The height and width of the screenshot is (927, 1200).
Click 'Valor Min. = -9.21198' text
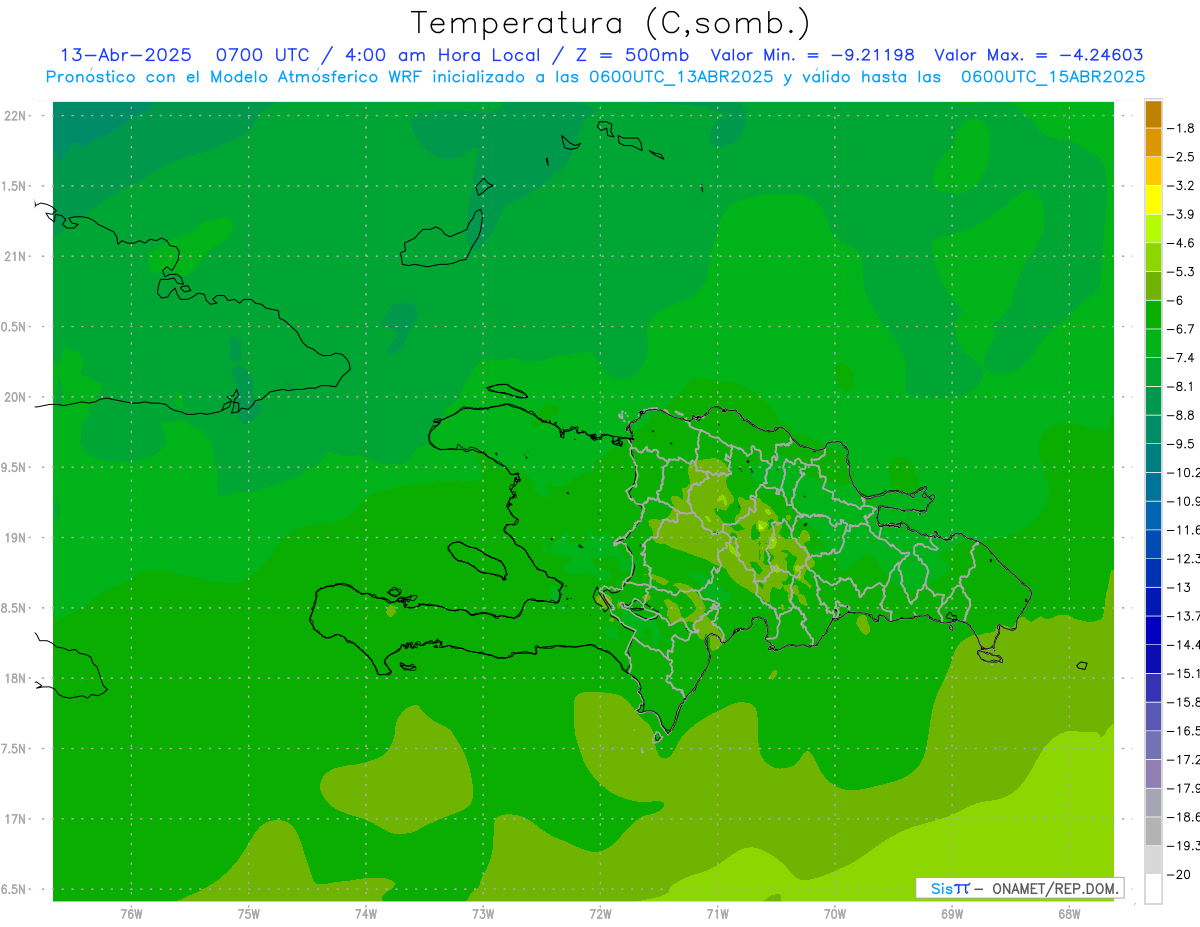(812, 55)
